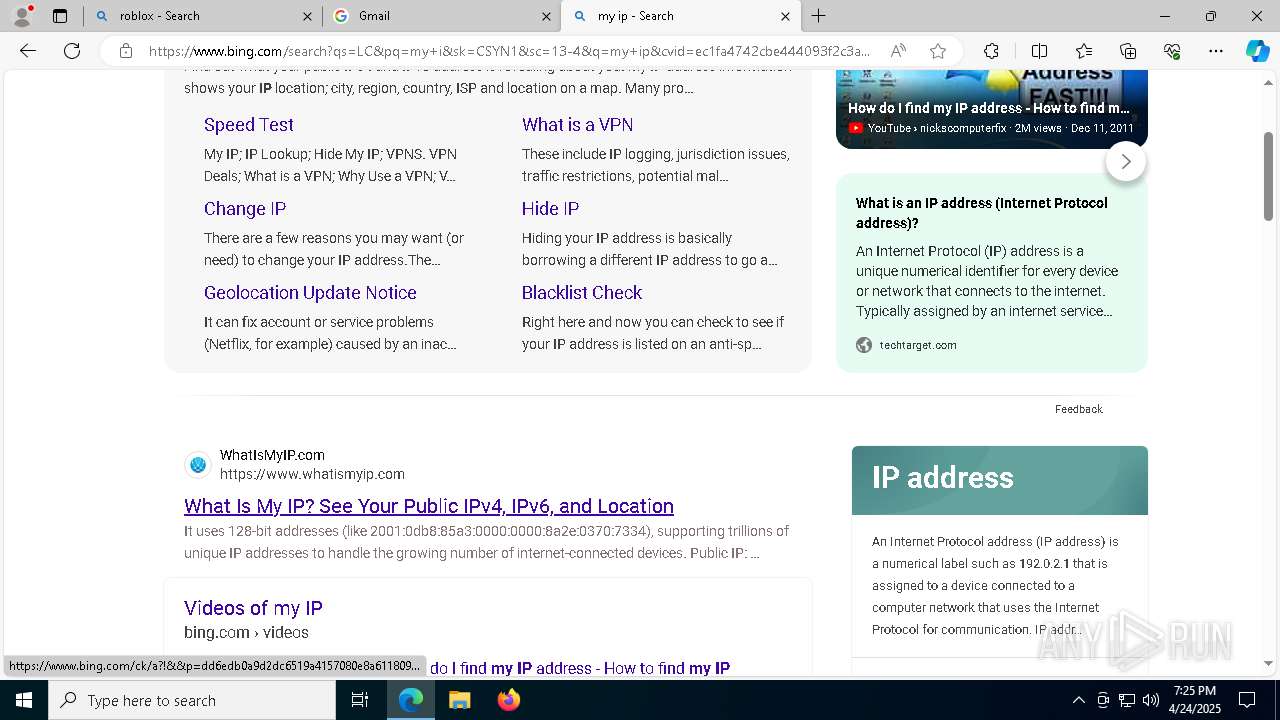Refresh the current page

(x=72, y=51)
